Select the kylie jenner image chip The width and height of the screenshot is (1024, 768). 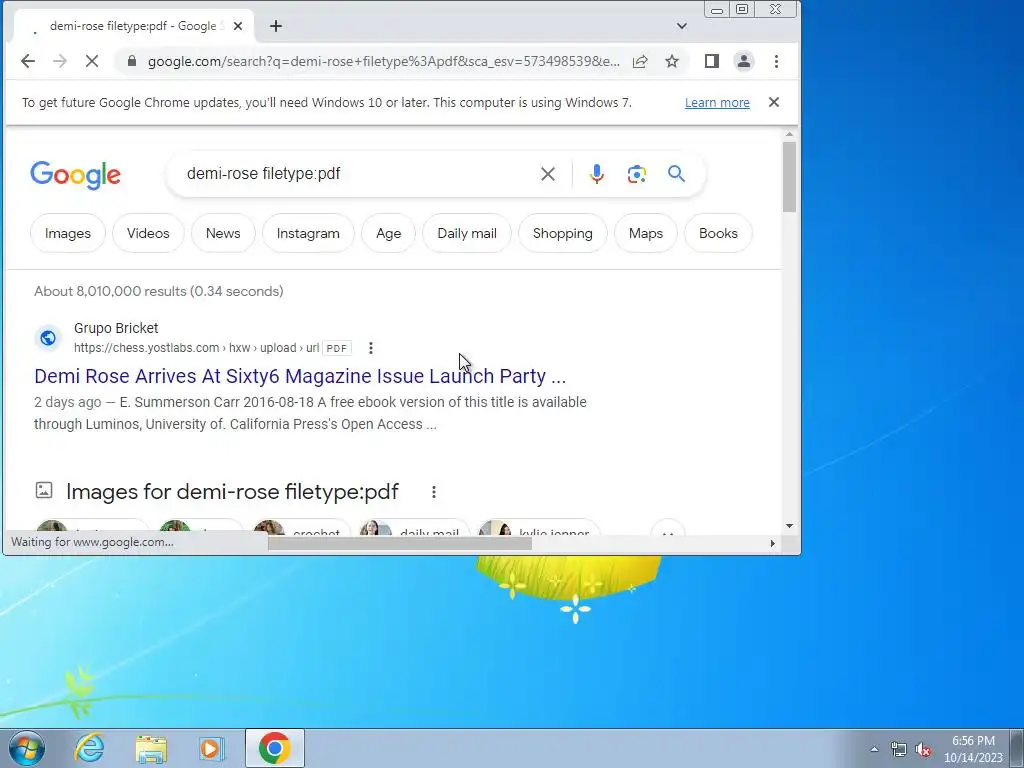[539, 528]
